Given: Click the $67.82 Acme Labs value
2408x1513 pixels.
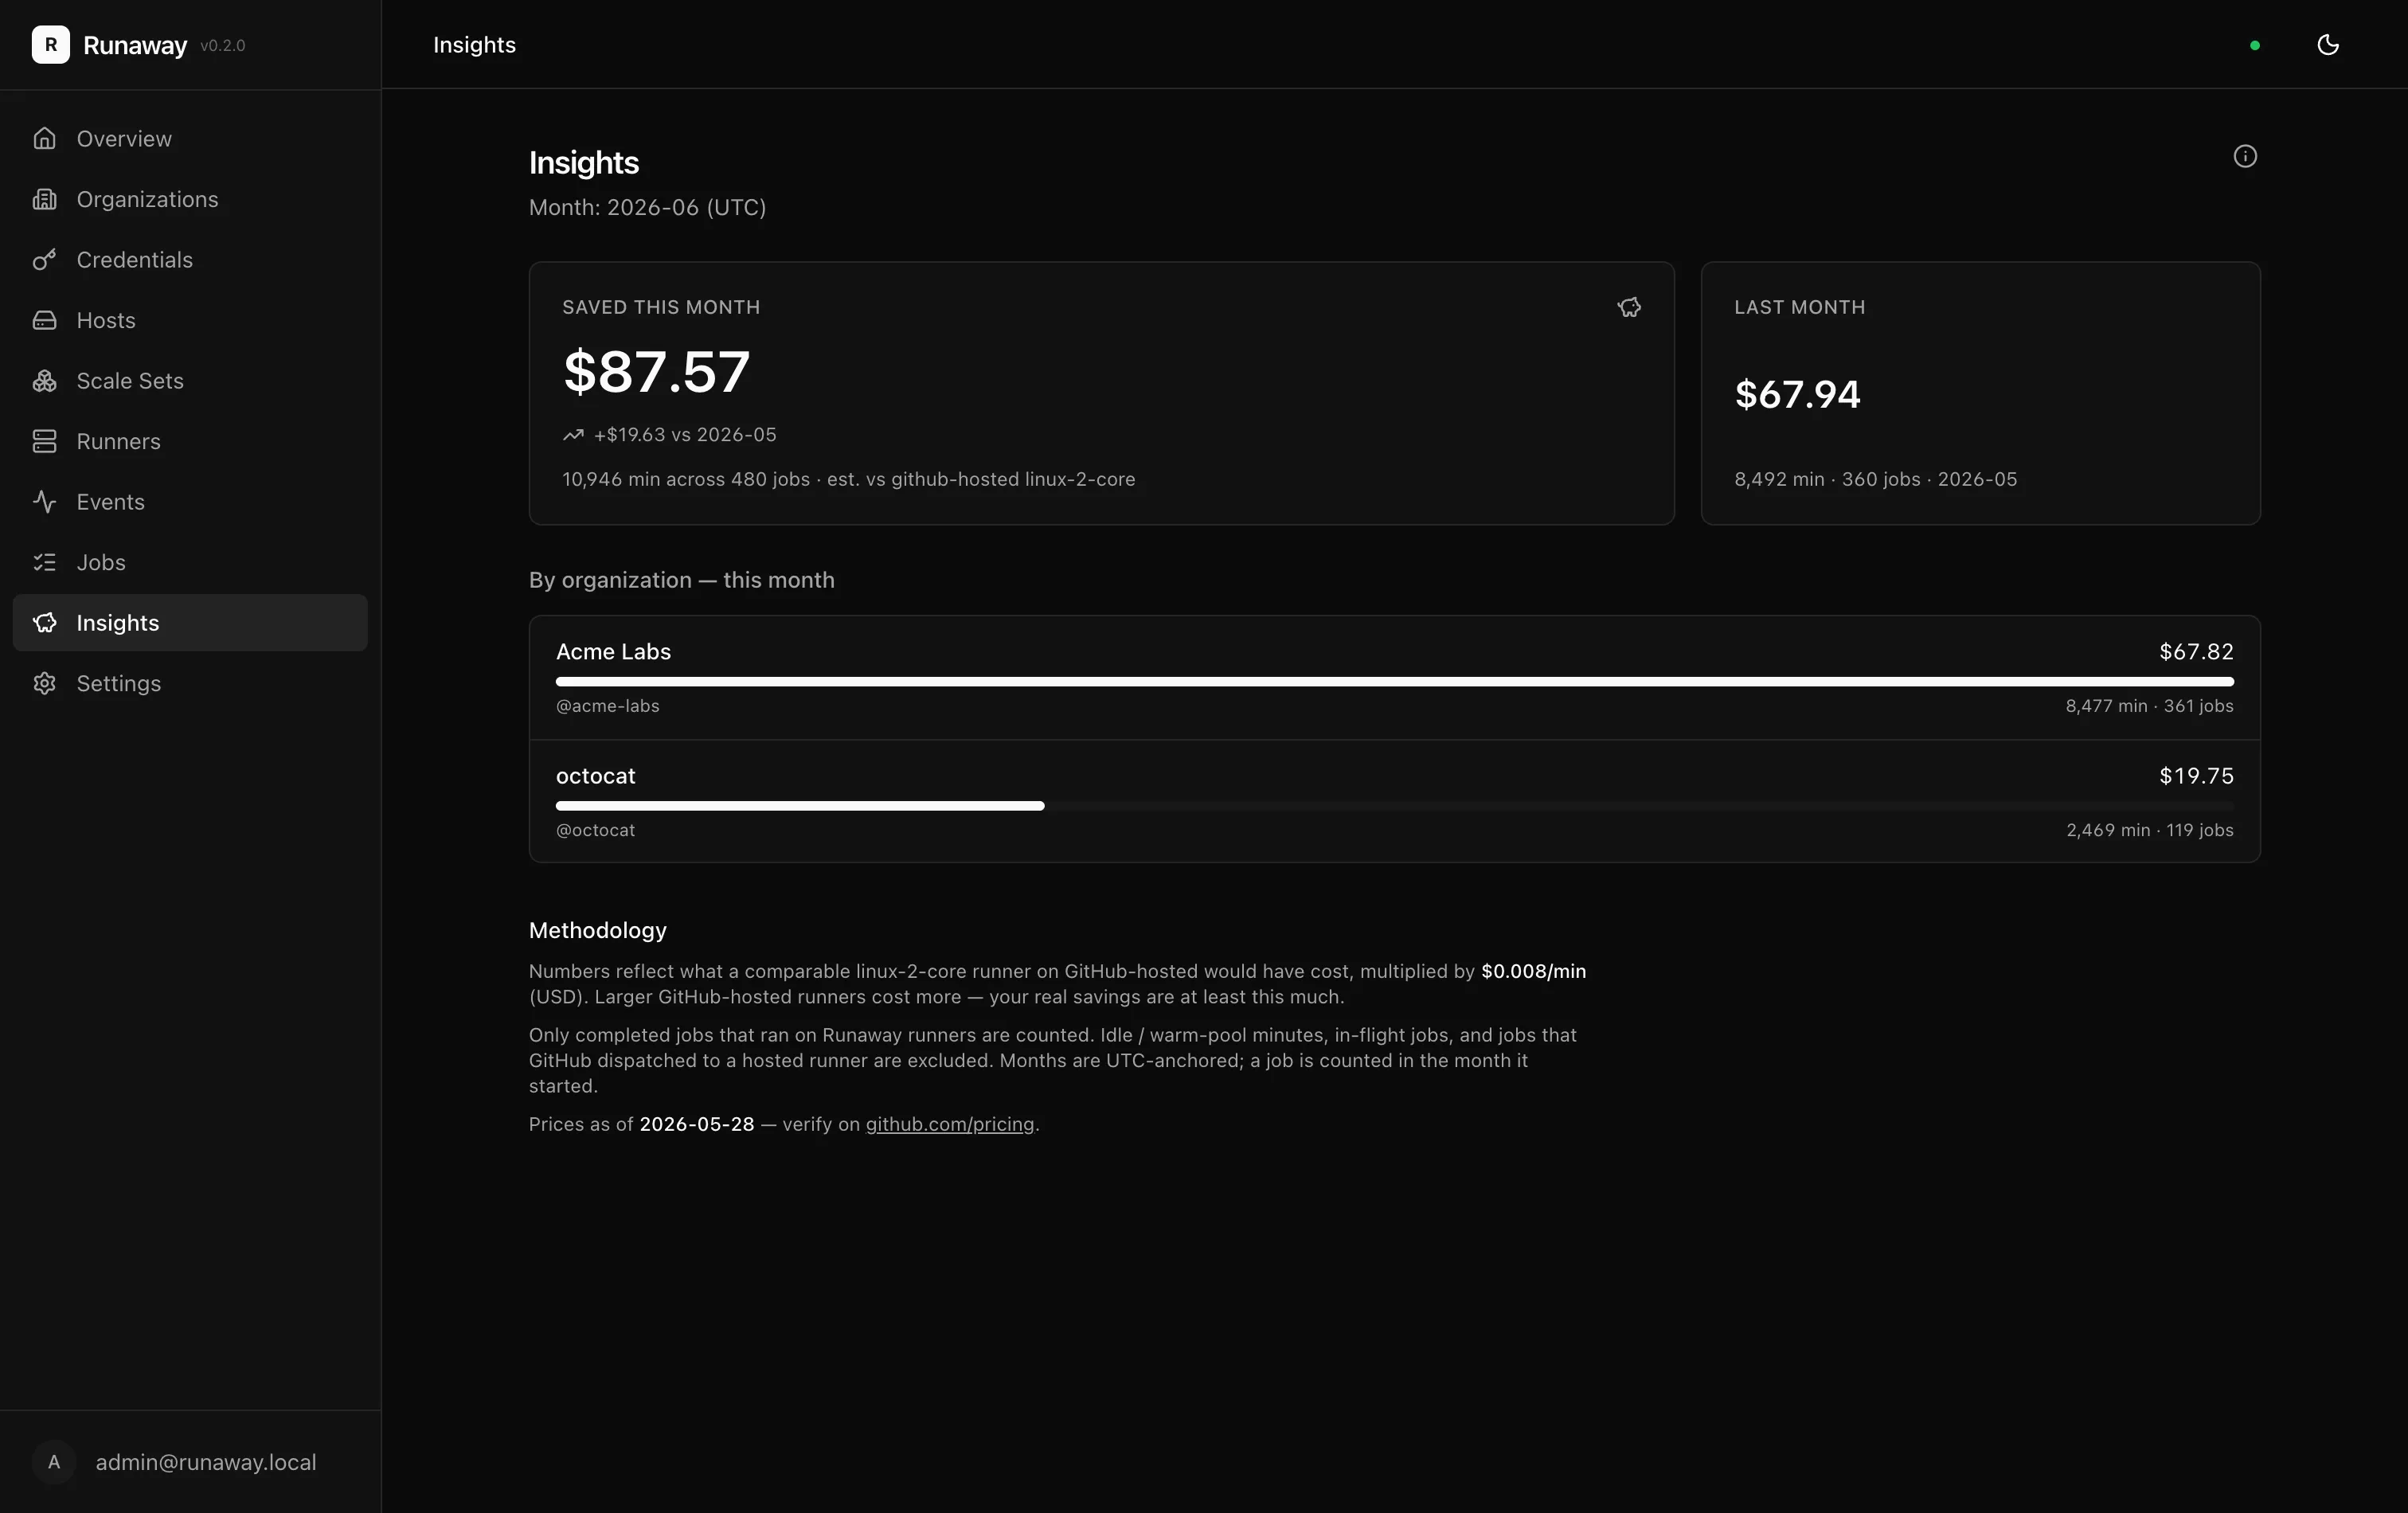Looking at the screenshot, I should [x=2196, y=651].
